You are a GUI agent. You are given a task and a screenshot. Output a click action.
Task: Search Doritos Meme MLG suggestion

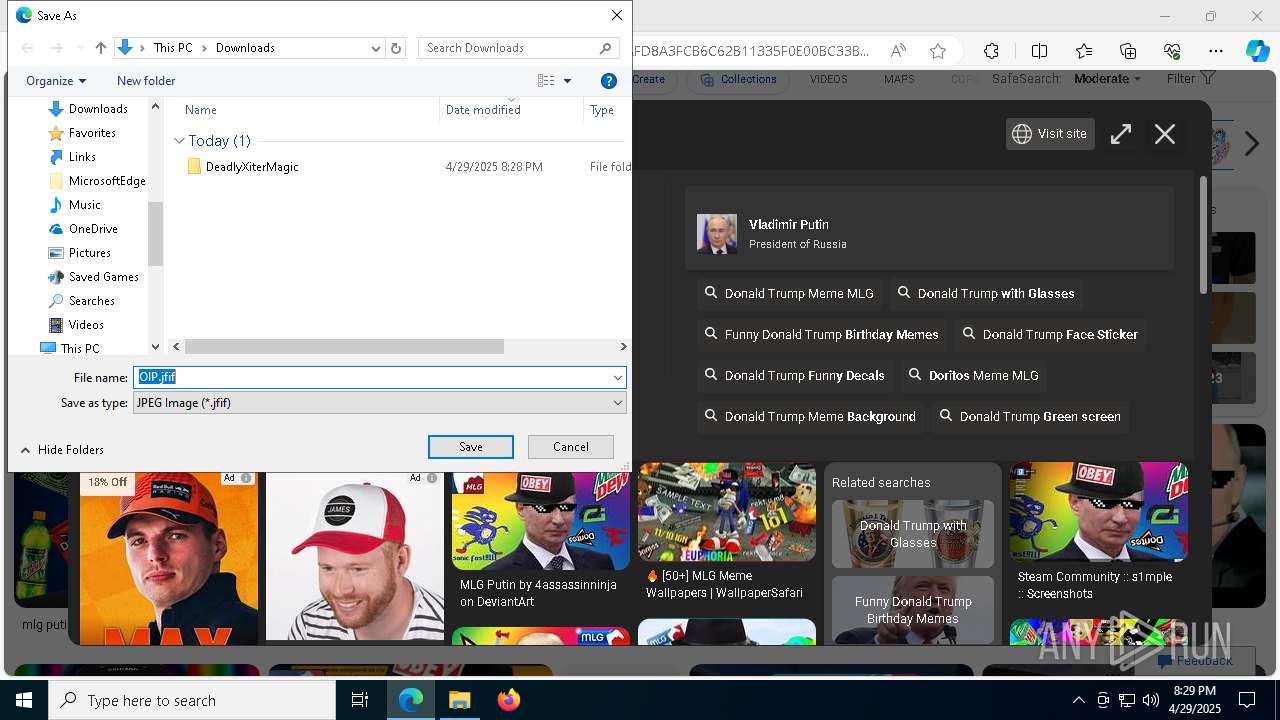(x=974, y=376)
